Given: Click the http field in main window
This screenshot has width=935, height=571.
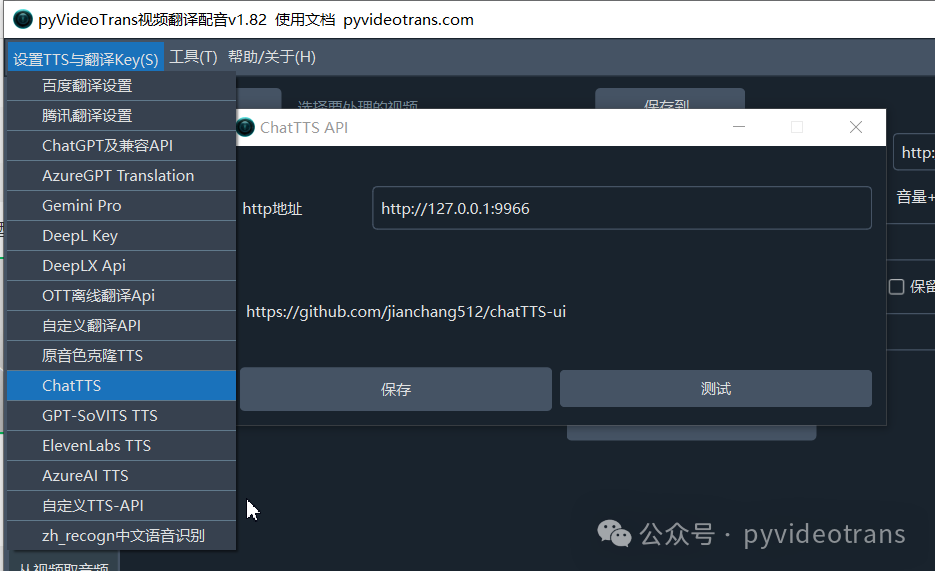Looking at the screenshot, I should point(915,153).
